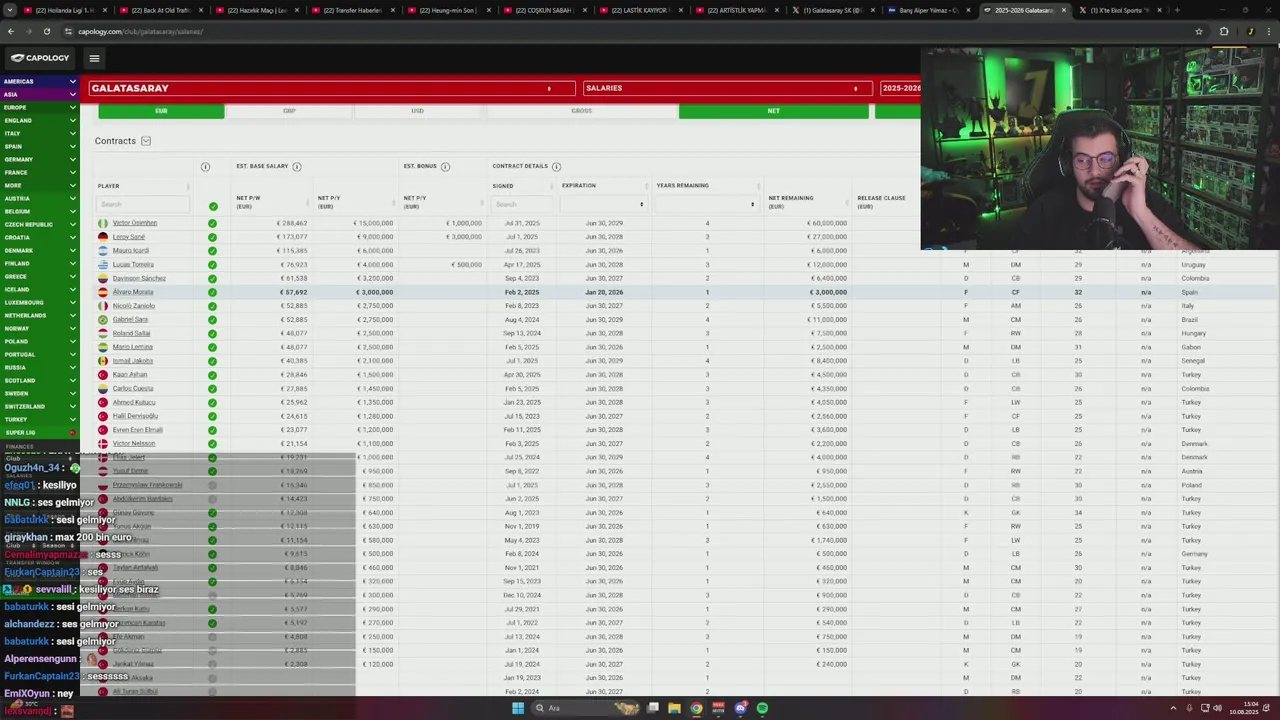
Task: Sort by Player column sort icon
Action: click(188, 186)
